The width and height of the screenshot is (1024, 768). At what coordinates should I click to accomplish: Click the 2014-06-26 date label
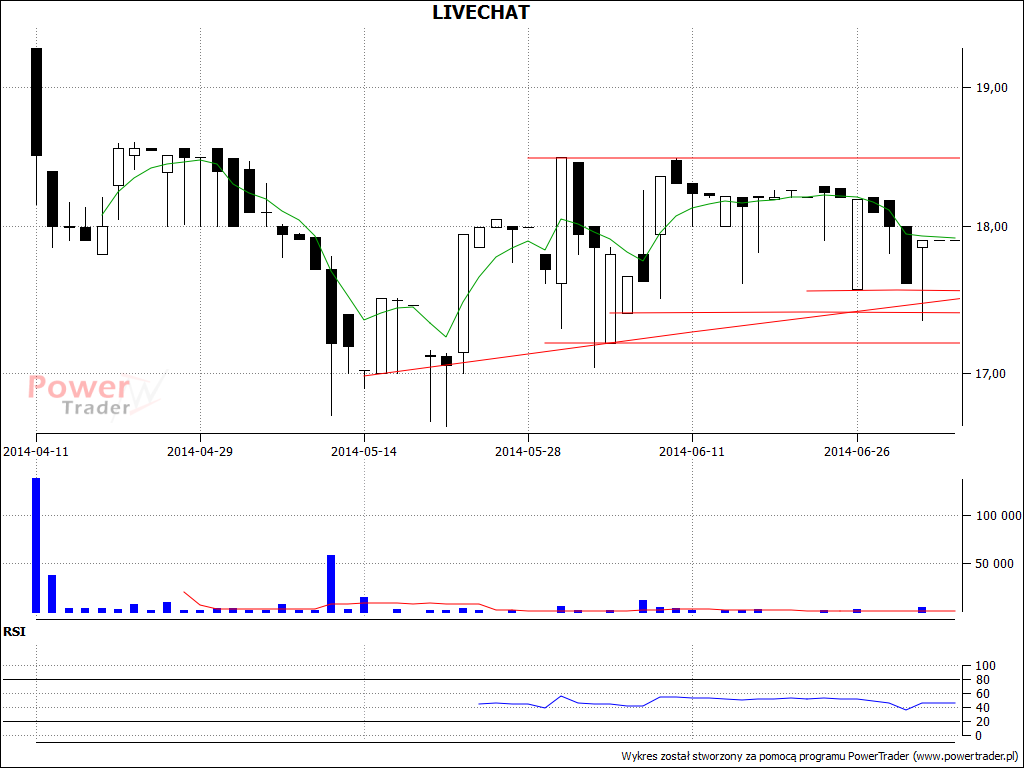(857, 451)
